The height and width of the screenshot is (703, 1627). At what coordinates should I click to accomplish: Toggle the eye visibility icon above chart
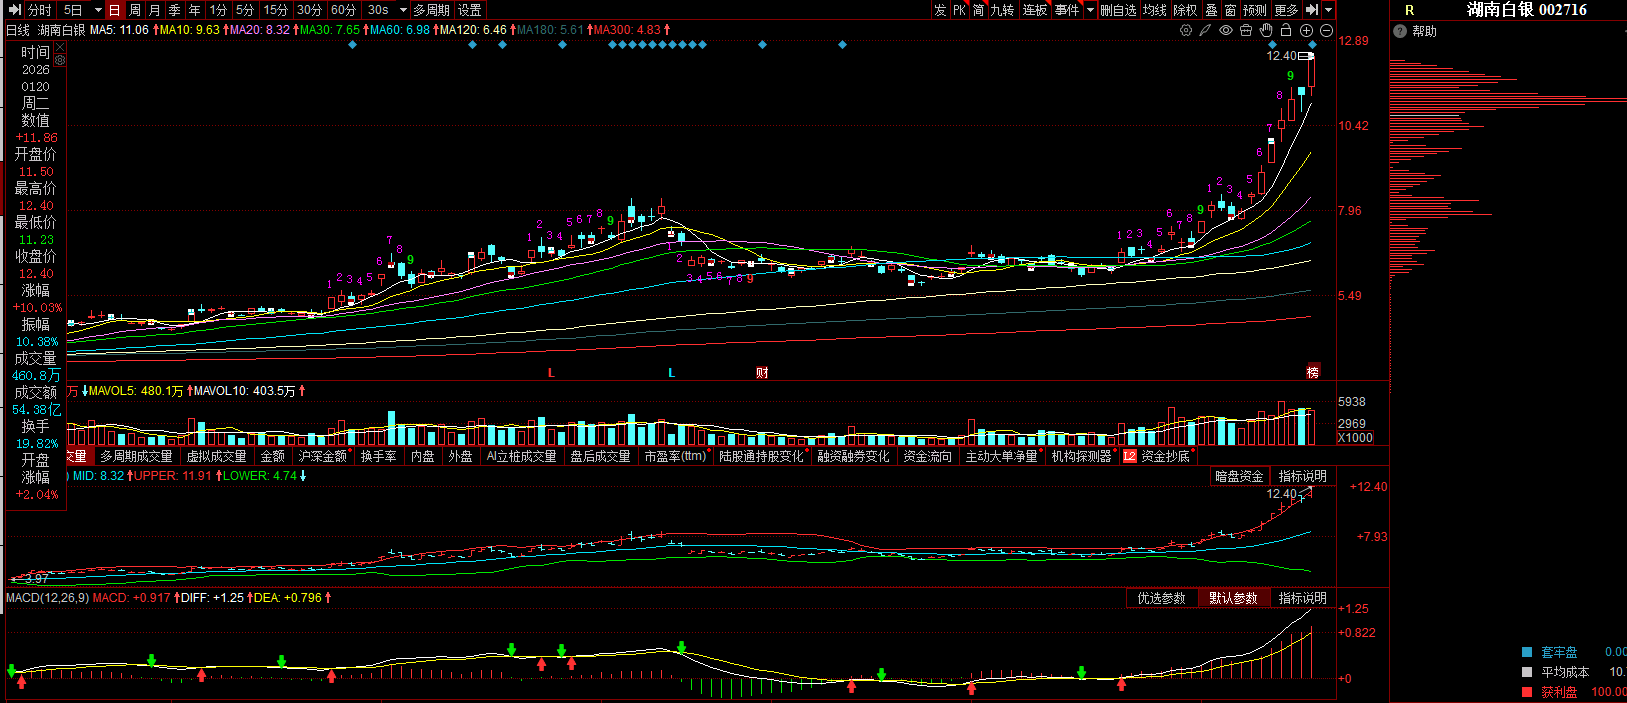point(1226,30)
